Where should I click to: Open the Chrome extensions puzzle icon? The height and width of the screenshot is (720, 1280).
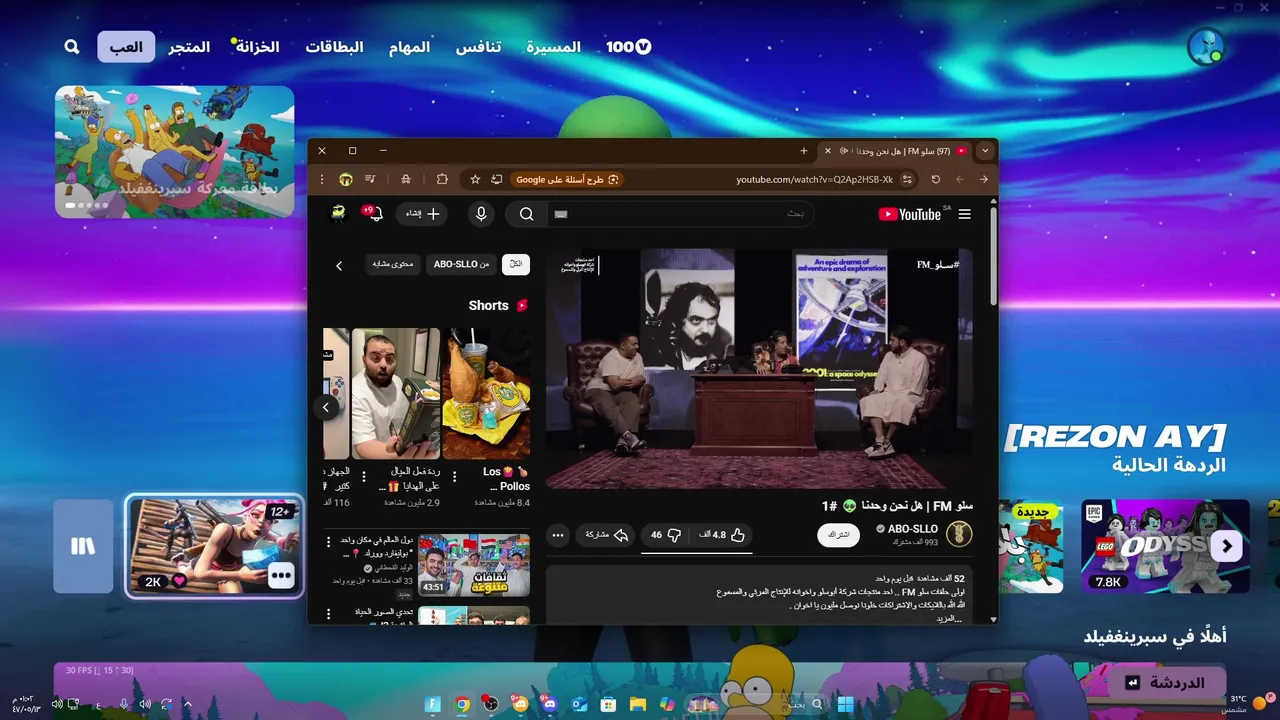pyautogui.click(x=442, y=179)
